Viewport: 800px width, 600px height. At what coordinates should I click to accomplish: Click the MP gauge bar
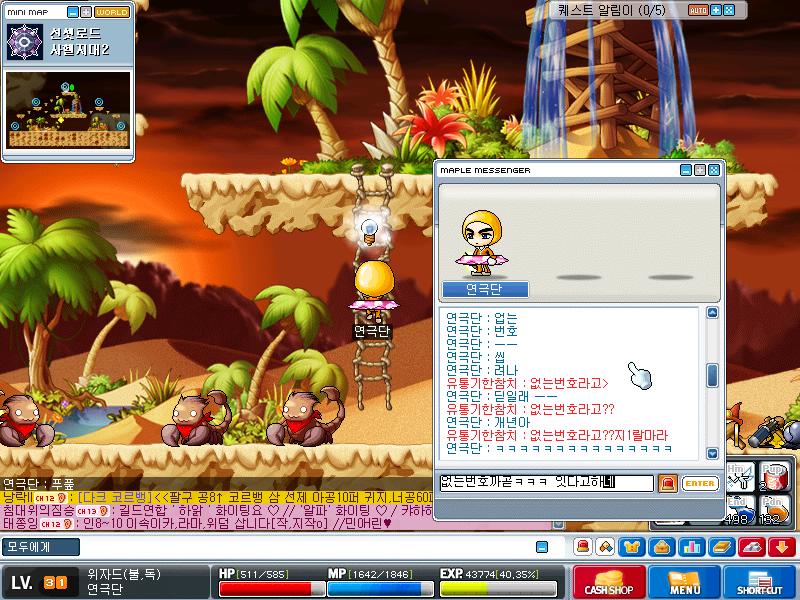click(380, 589)
